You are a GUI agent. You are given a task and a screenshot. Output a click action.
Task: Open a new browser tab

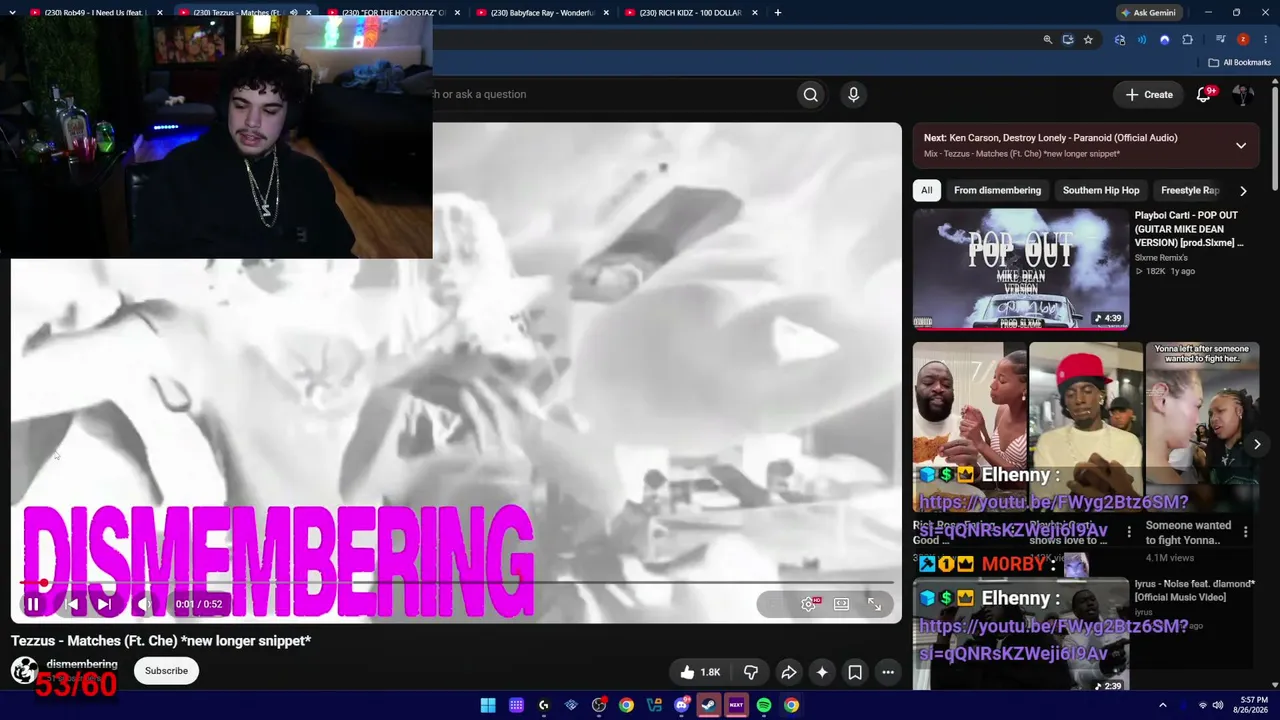(778, 13)
